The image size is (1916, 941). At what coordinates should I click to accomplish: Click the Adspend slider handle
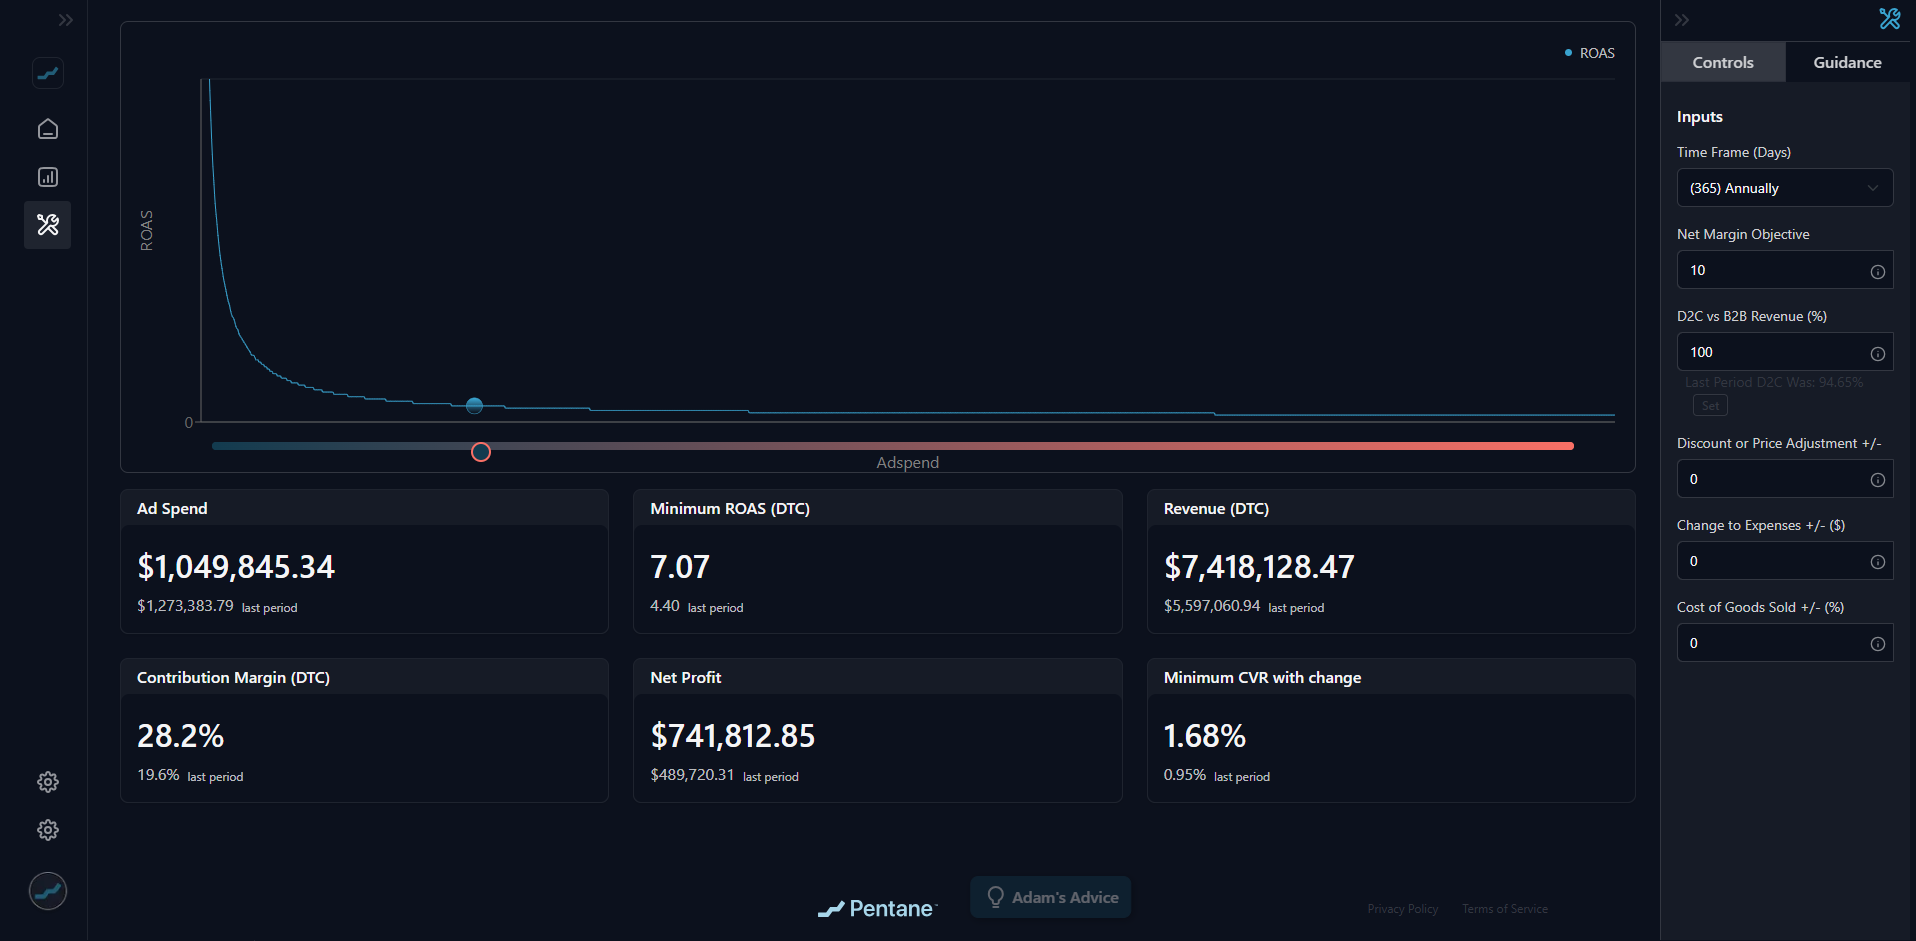click(x=481, y=452)
